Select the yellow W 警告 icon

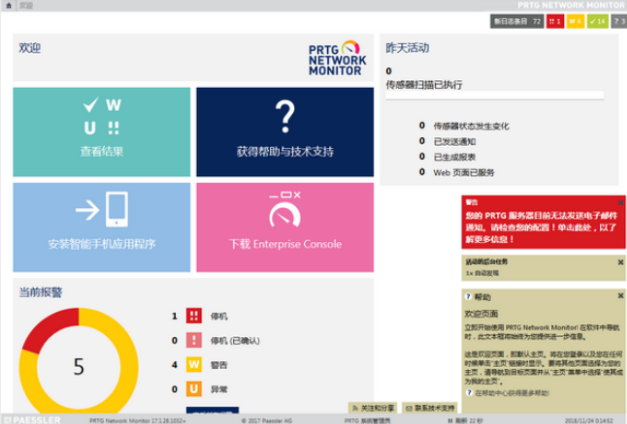pos(194,365)
